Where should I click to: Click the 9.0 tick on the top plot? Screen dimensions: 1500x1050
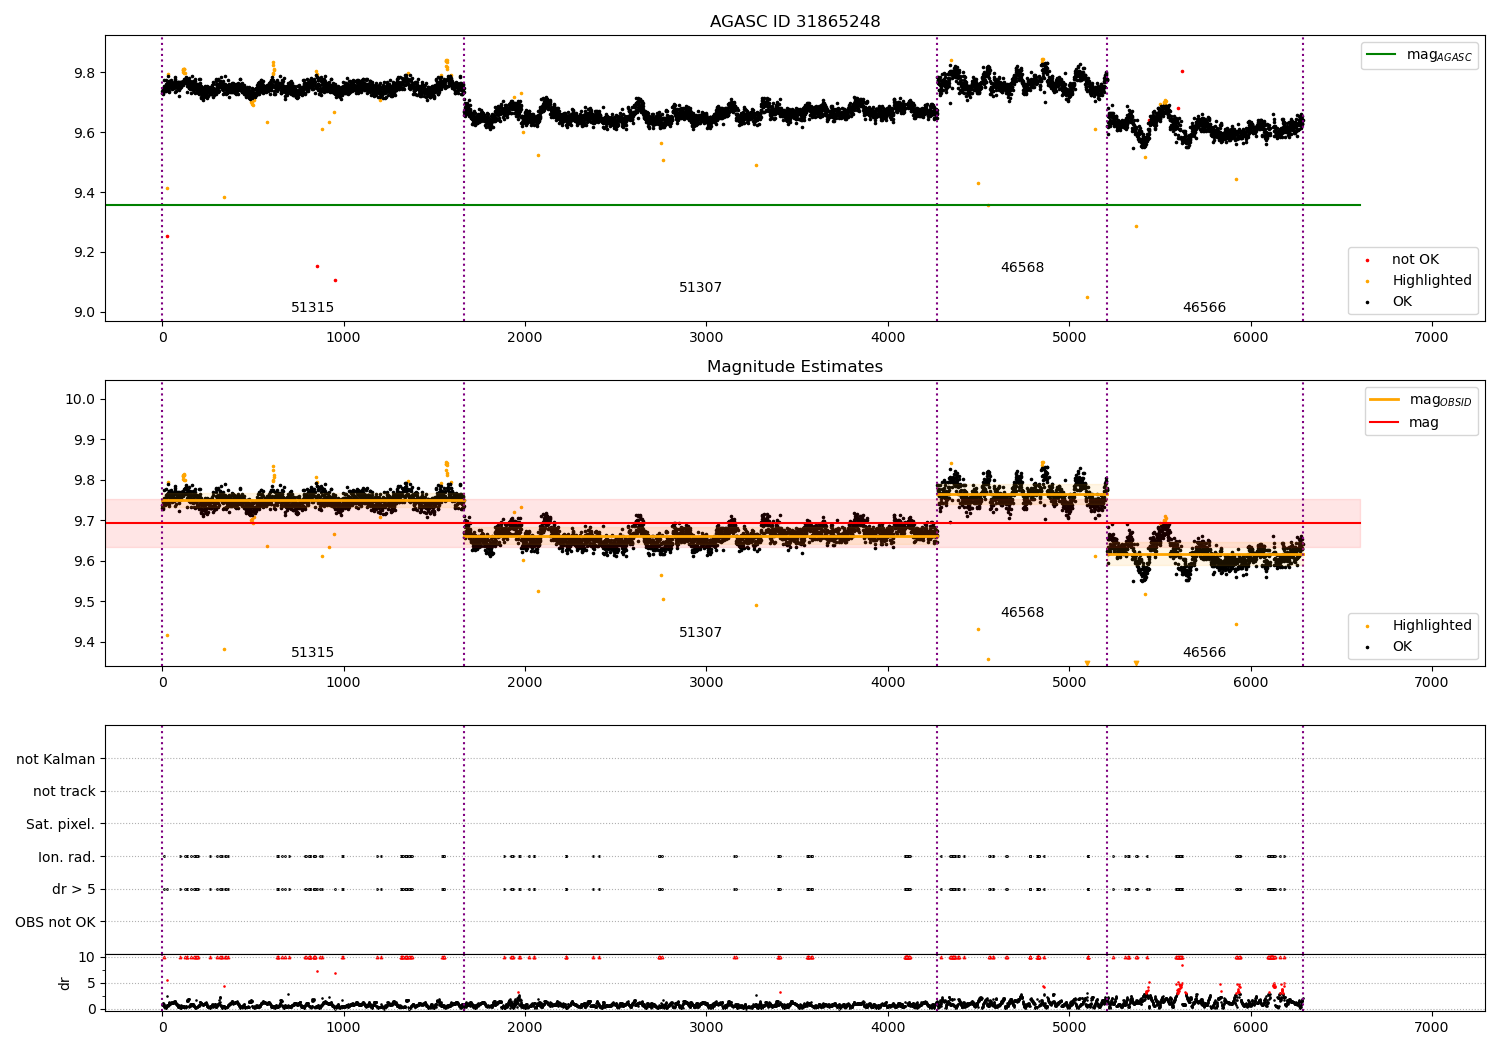[85, 312]
